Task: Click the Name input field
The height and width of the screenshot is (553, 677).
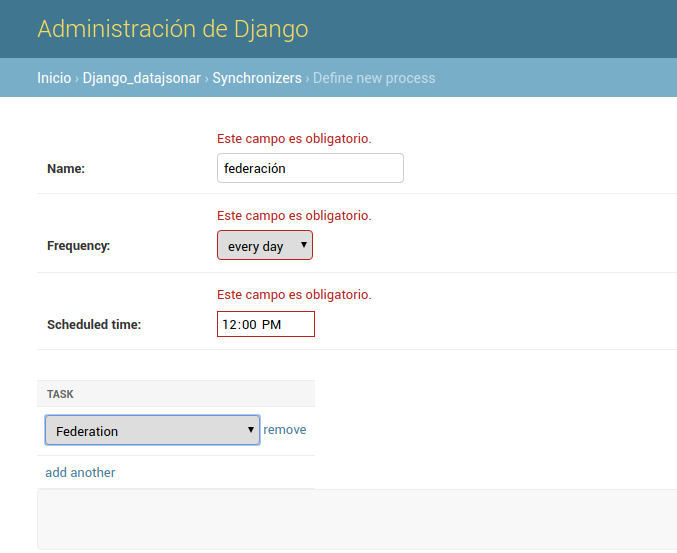Action: tap(310, 168)
